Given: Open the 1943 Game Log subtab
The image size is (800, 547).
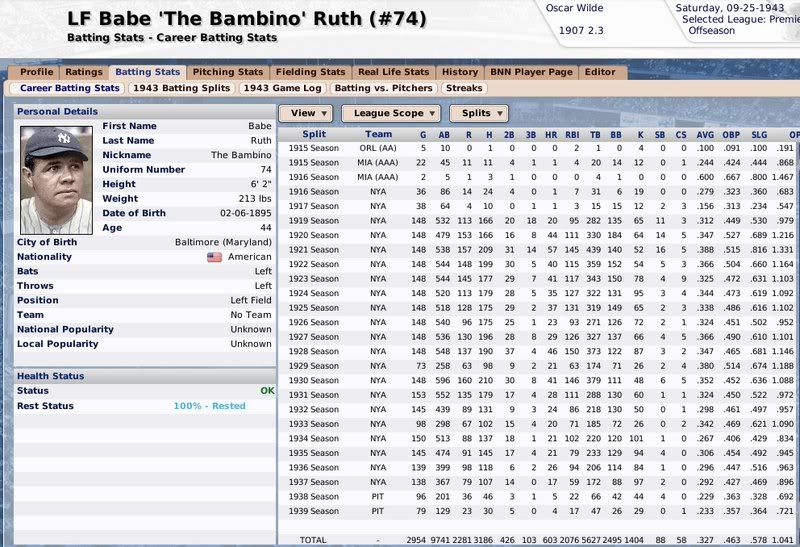Looking at the screenshot, I should click(x=282, y=88).
